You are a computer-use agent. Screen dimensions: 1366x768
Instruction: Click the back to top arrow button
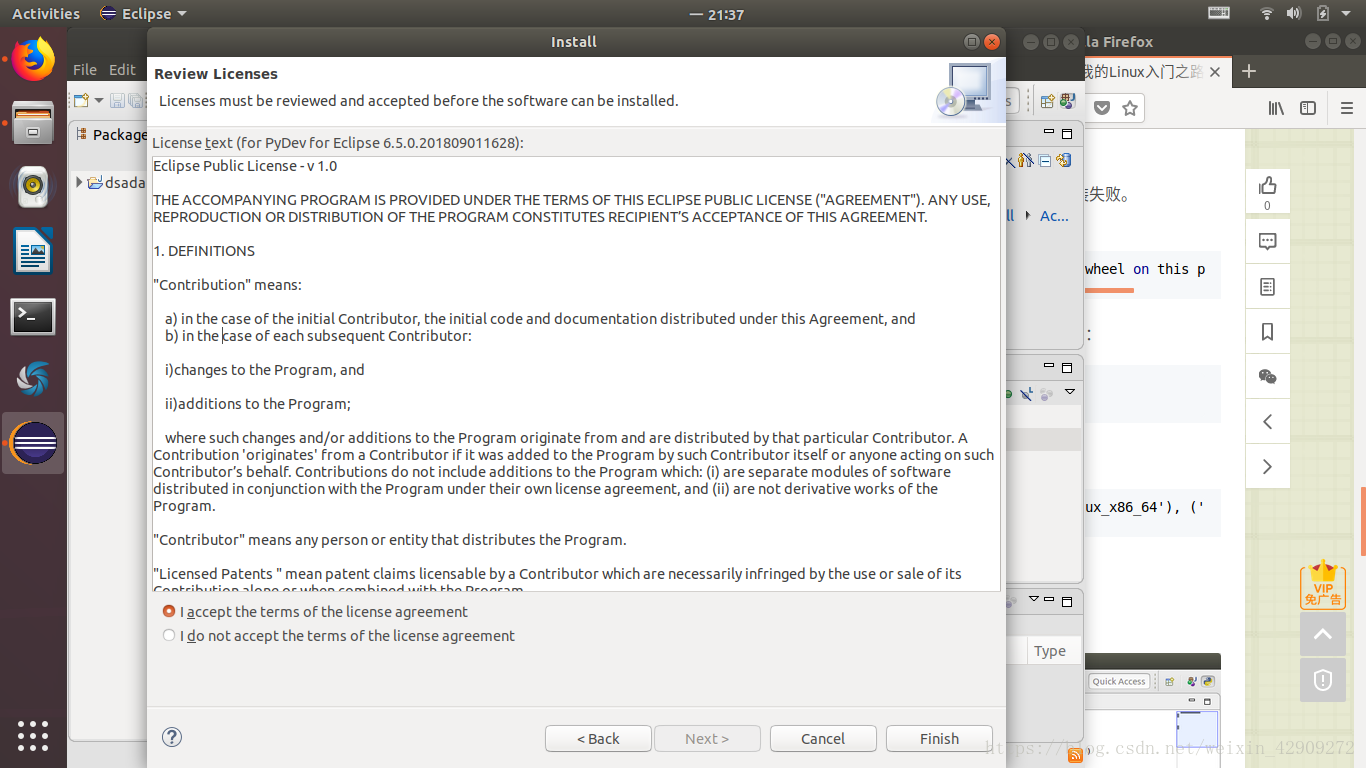pos(1323,634)
